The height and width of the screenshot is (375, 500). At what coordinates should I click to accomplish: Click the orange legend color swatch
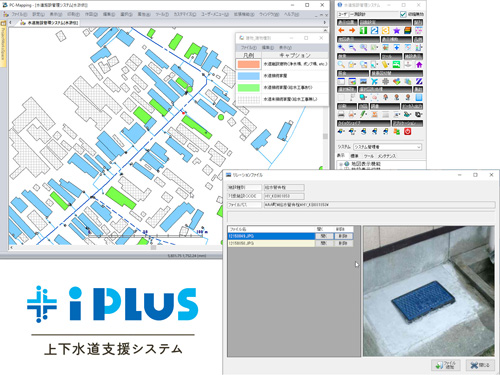click(x=248, y=64)
